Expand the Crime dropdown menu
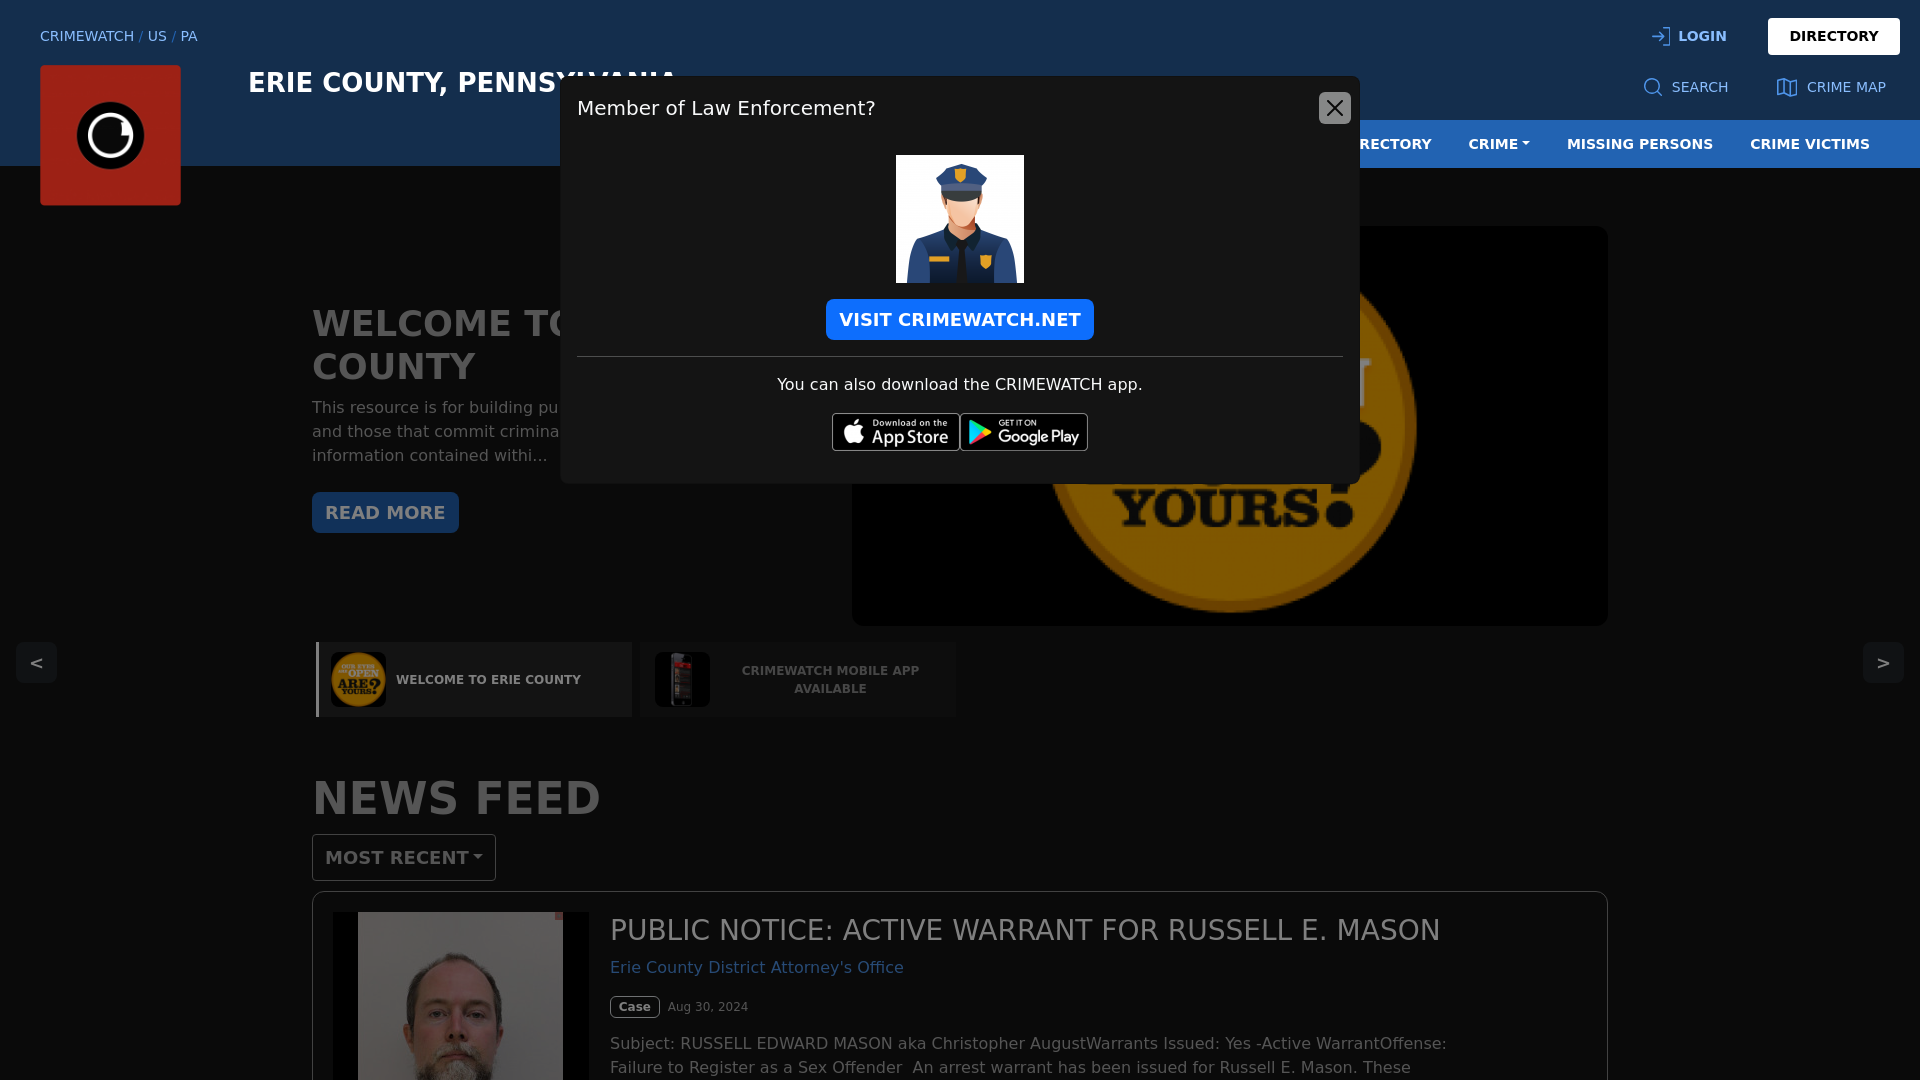1920x1080 pixels. click(x=1498, y=144)
